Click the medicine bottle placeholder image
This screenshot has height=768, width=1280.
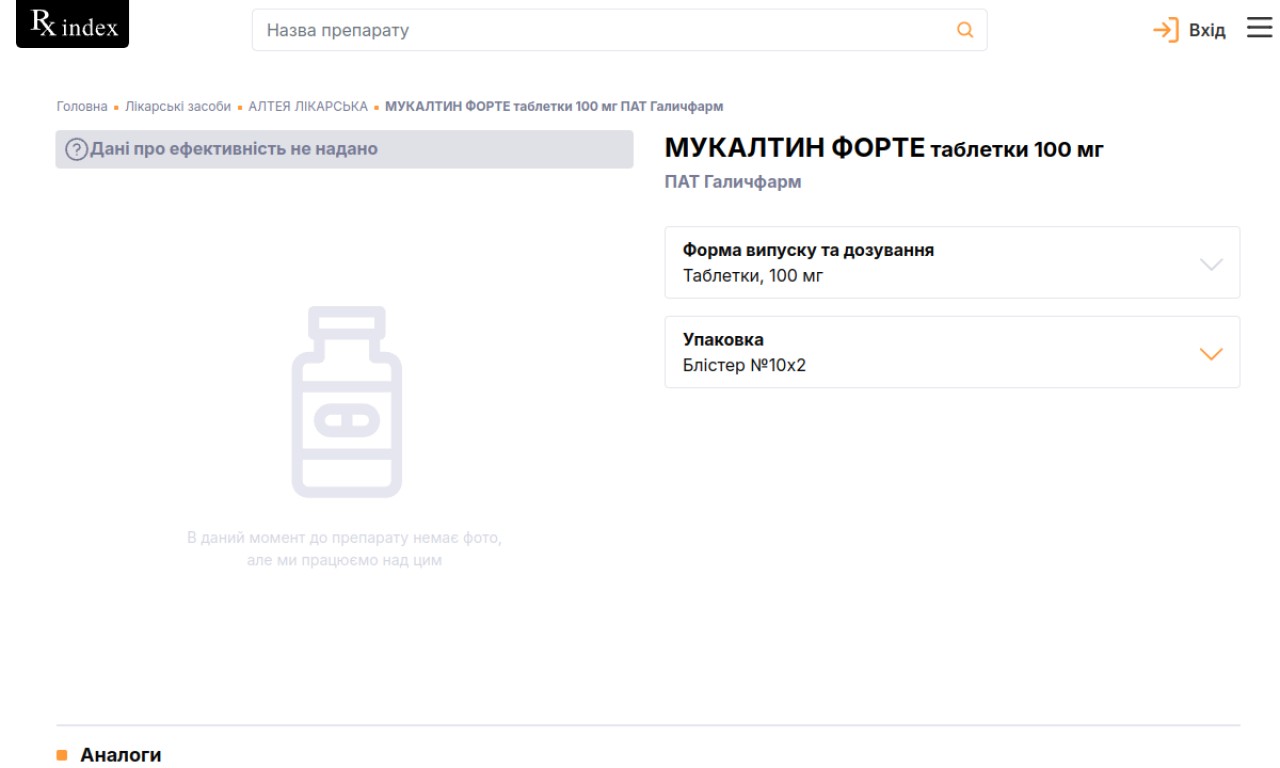347,402
